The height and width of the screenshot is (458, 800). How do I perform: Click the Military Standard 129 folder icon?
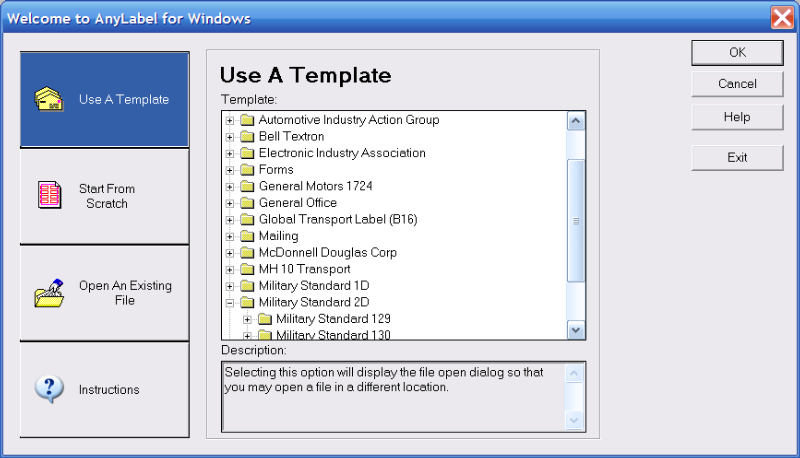265,319
